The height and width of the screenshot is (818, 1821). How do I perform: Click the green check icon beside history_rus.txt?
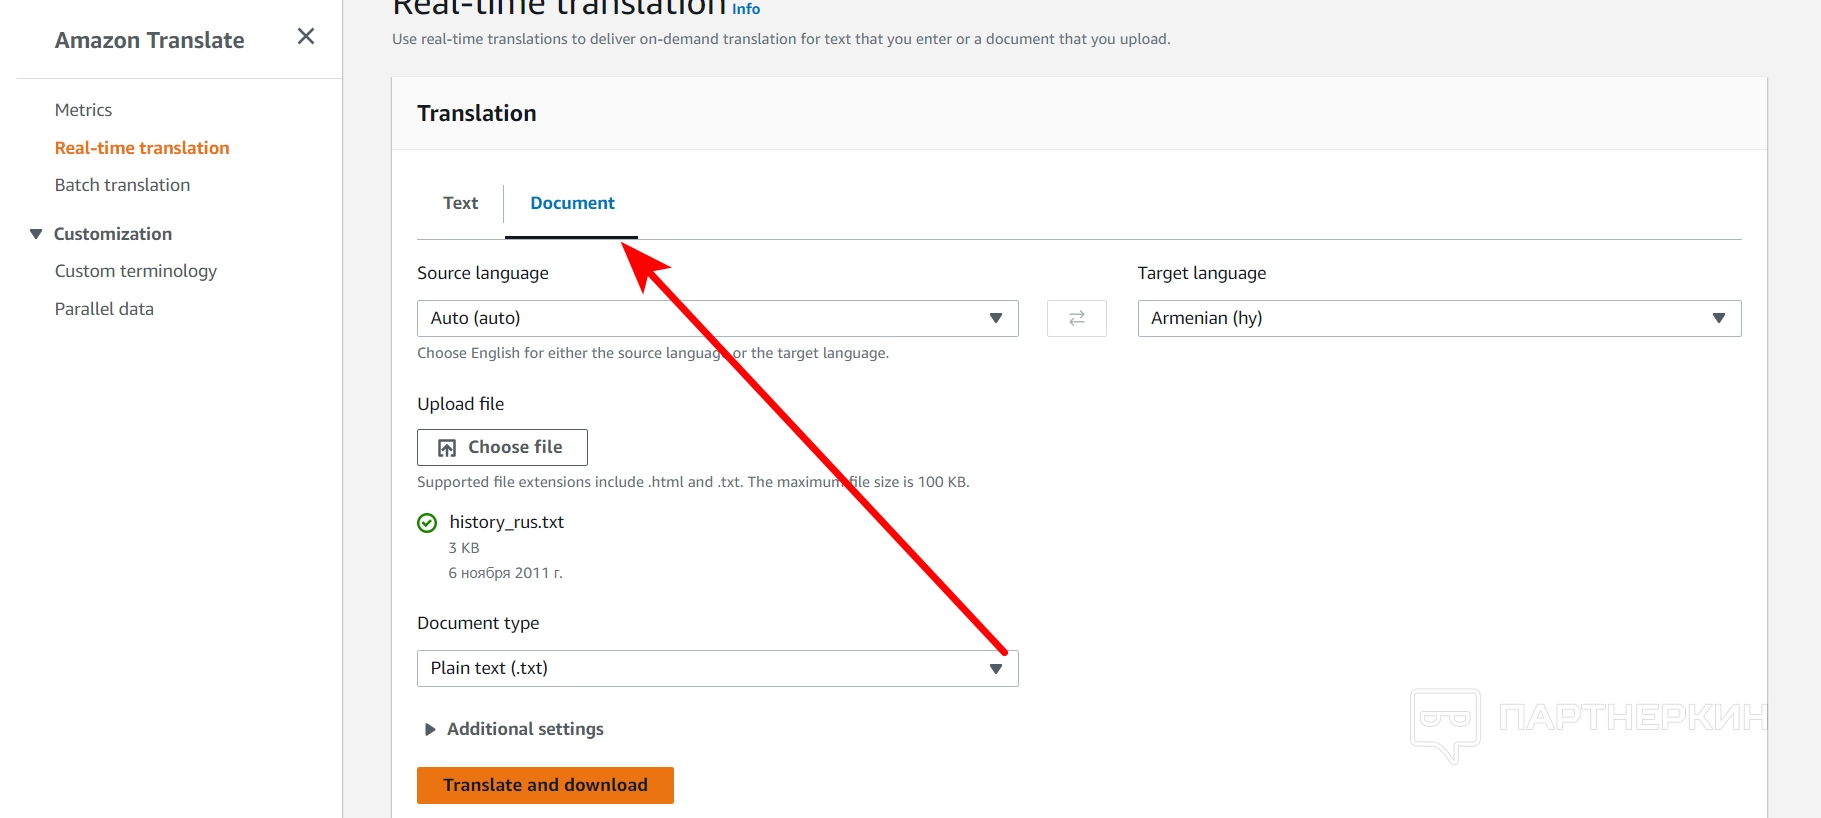[427, 522]
